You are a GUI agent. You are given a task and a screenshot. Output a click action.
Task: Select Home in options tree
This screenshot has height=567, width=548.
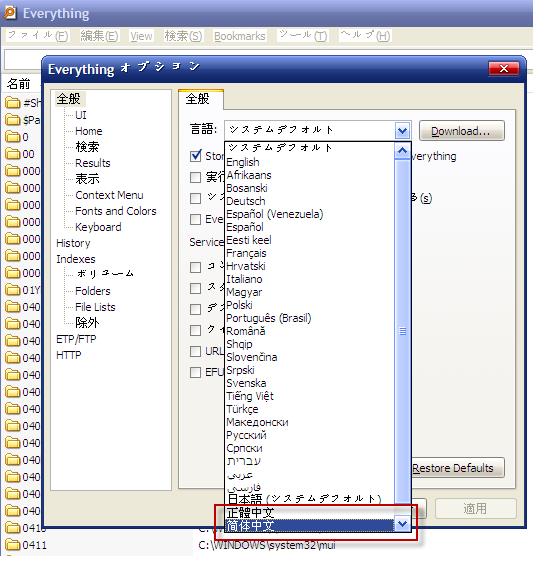coord(89,131)
